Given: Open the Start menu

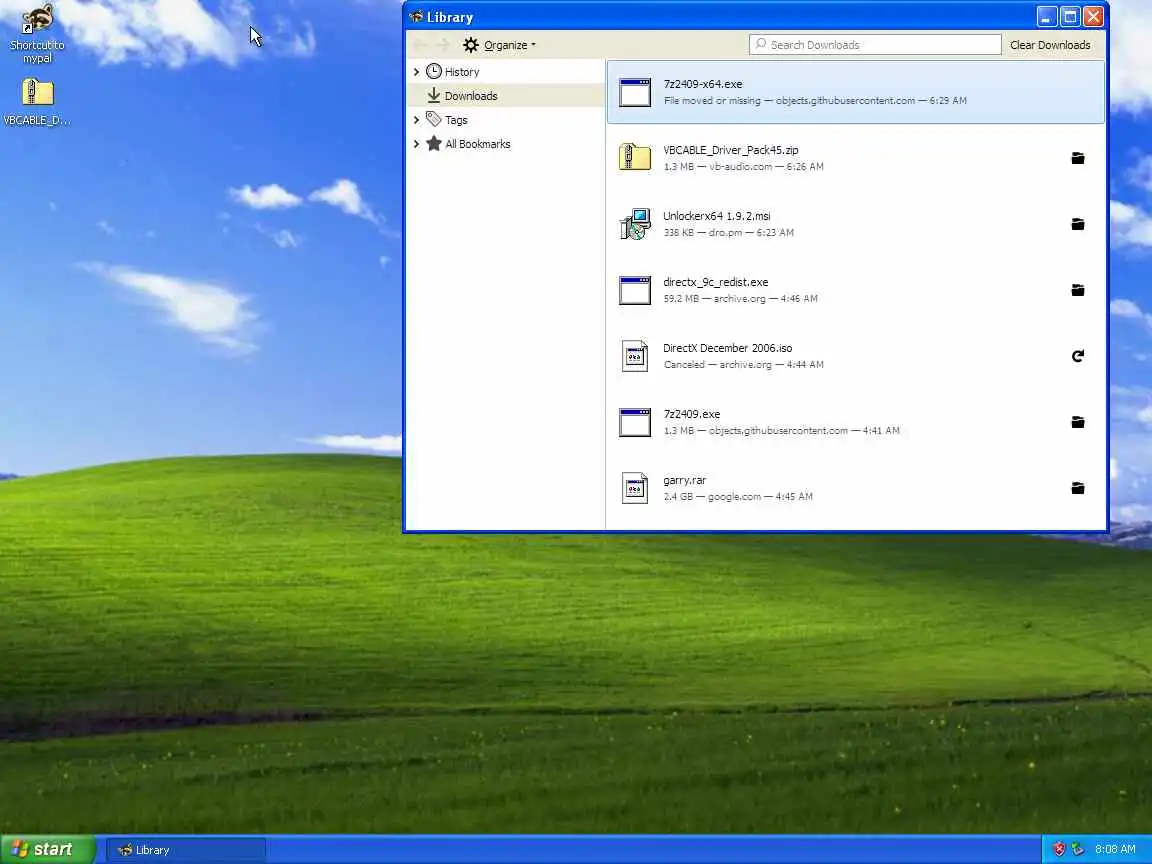Looking at the screenshot, I should click(48, 849).
